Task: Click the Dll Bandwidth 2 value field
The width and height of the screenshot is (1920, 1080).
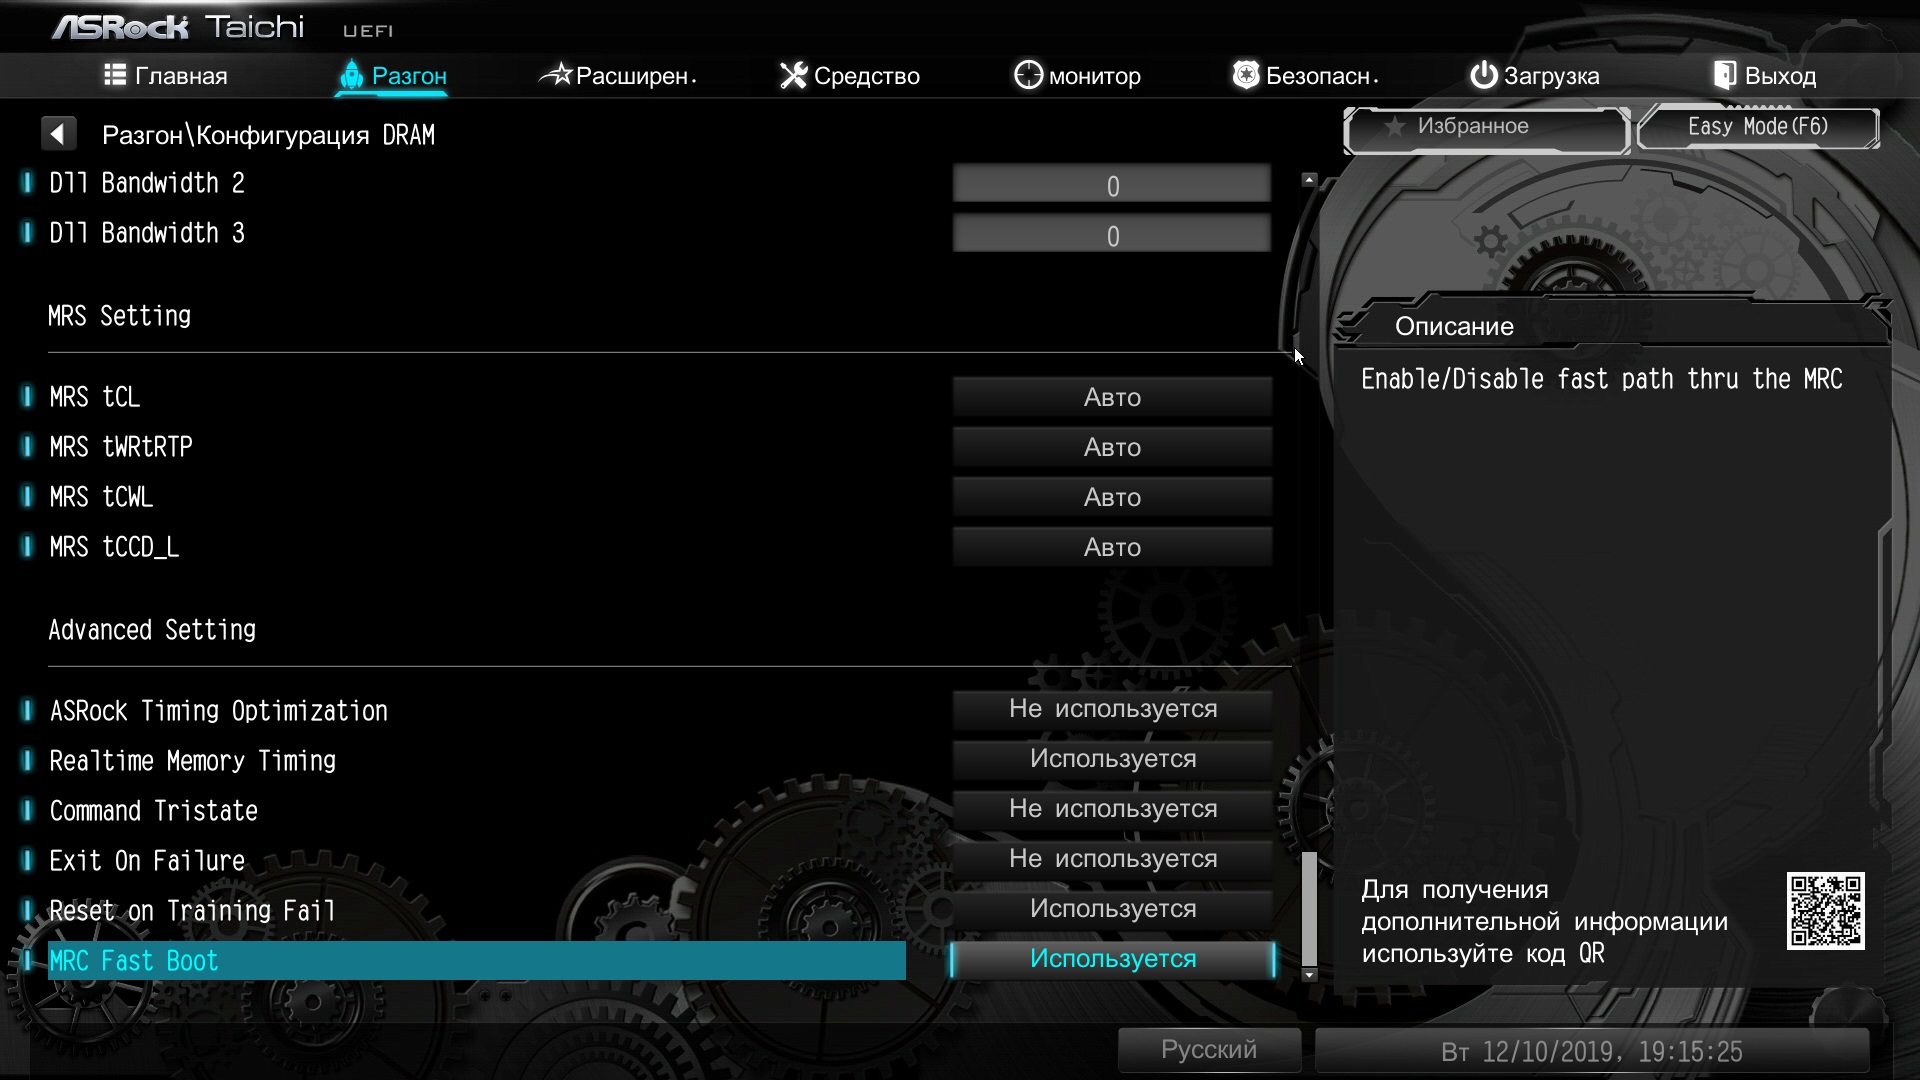Action: (x=1112, y=186)
